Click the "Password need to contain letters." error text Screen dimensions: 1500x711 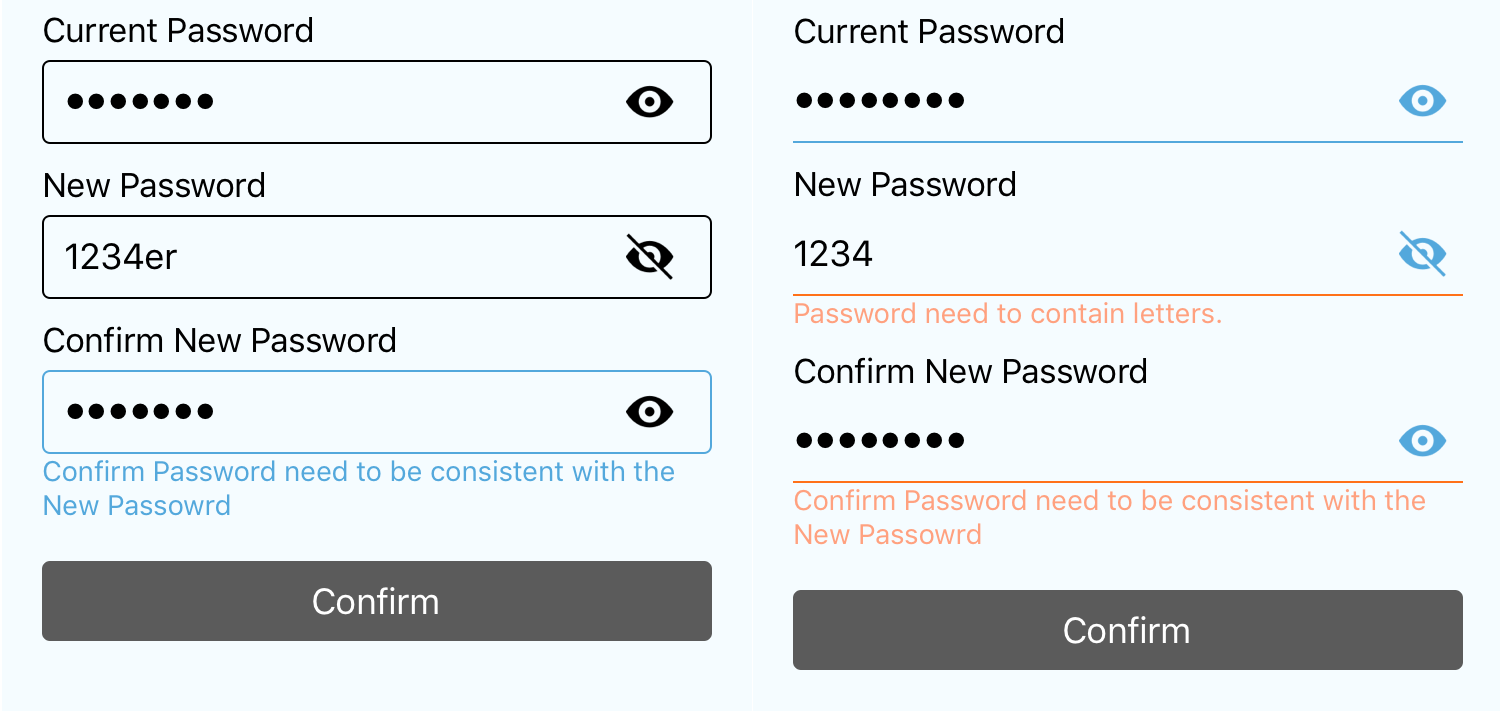pyautogui.click(x=1008, y=314)
